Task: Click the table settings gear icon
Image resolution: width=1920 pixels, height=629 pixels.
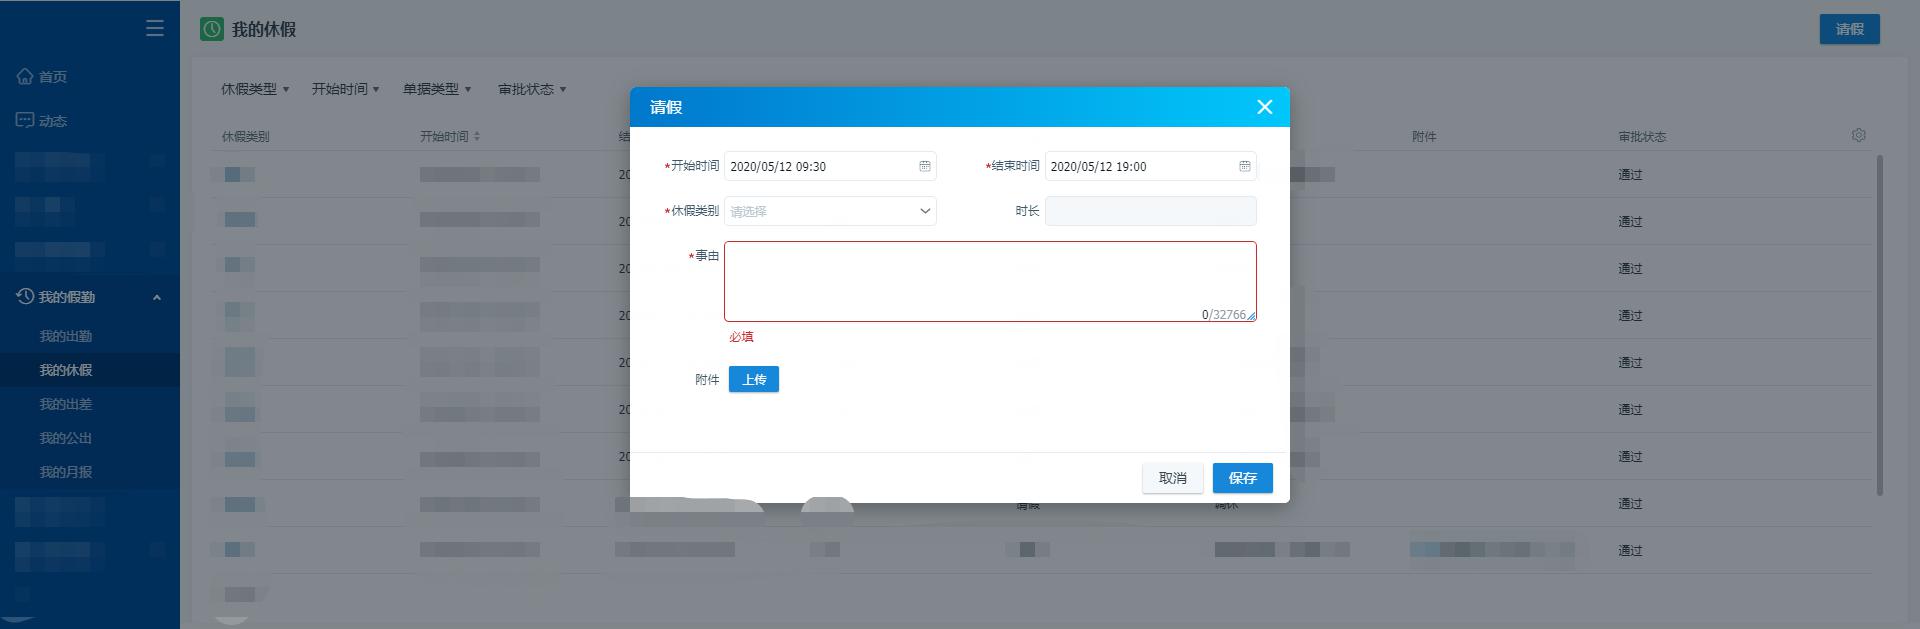Action: [1859, 135]
